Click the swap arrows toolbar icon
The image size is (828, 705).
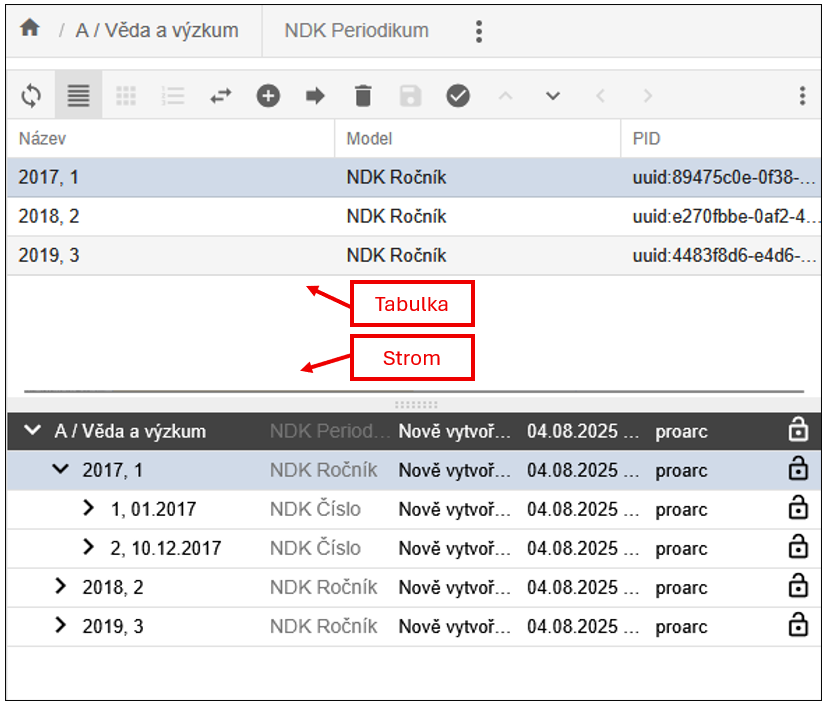pos(220,96)
